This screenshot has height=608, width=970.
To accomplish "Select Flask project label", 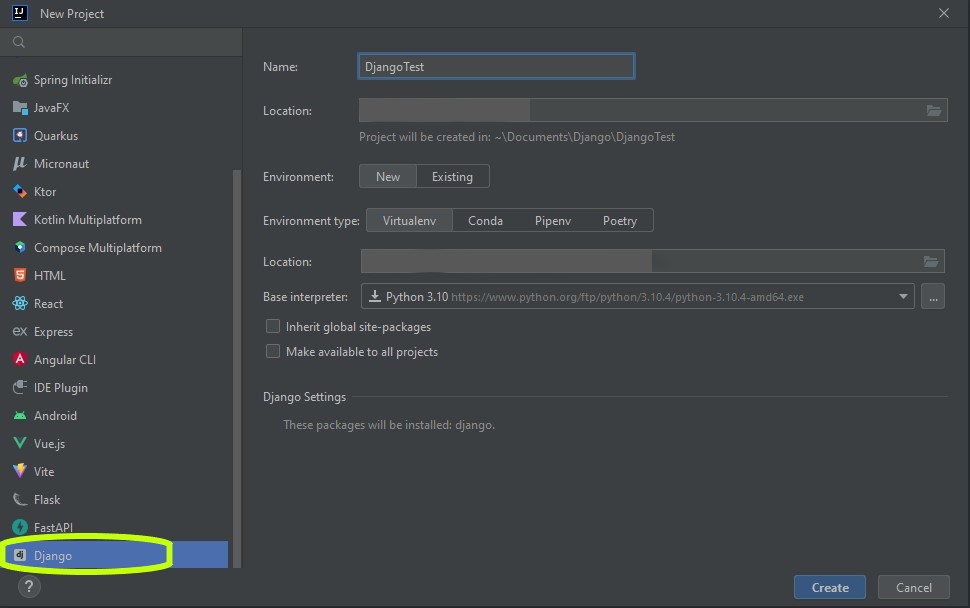I will (x=47, y=499).
